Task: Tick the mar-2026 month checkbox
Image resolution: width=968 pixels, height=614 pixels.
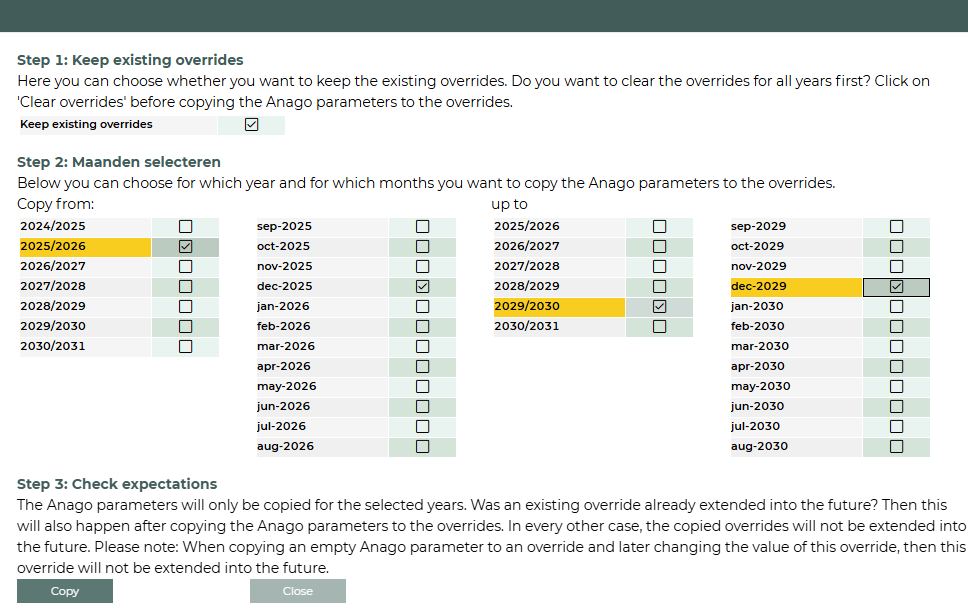Action: (x=422, y=346)
